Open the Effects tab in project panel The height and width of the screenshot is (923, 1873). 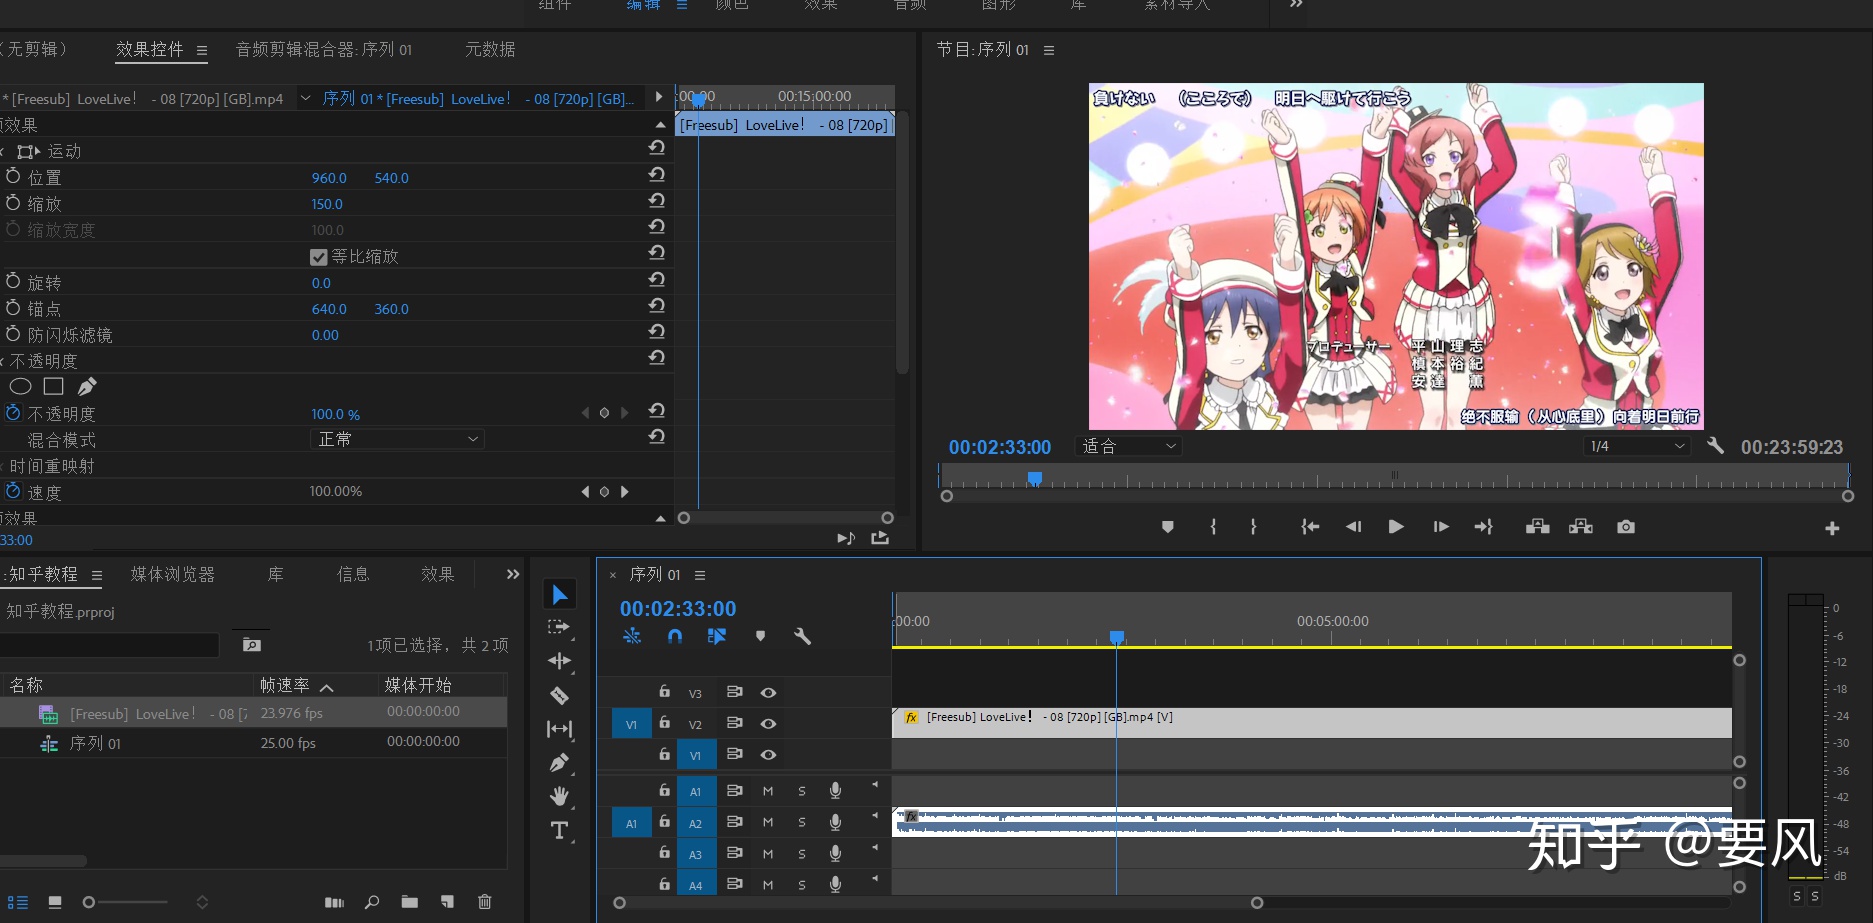pos(437,574)
